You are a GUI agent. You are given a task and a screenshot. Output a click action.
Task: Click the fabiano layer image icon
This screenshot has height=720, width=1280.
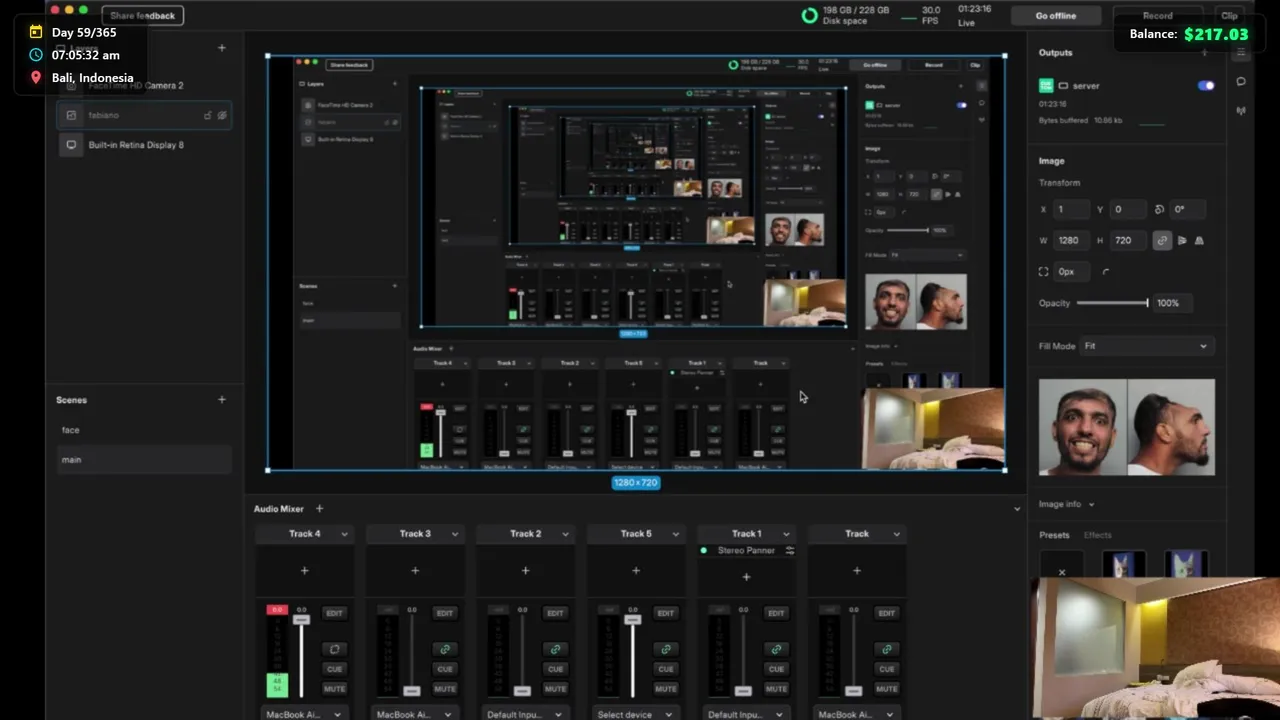(71, 115)
